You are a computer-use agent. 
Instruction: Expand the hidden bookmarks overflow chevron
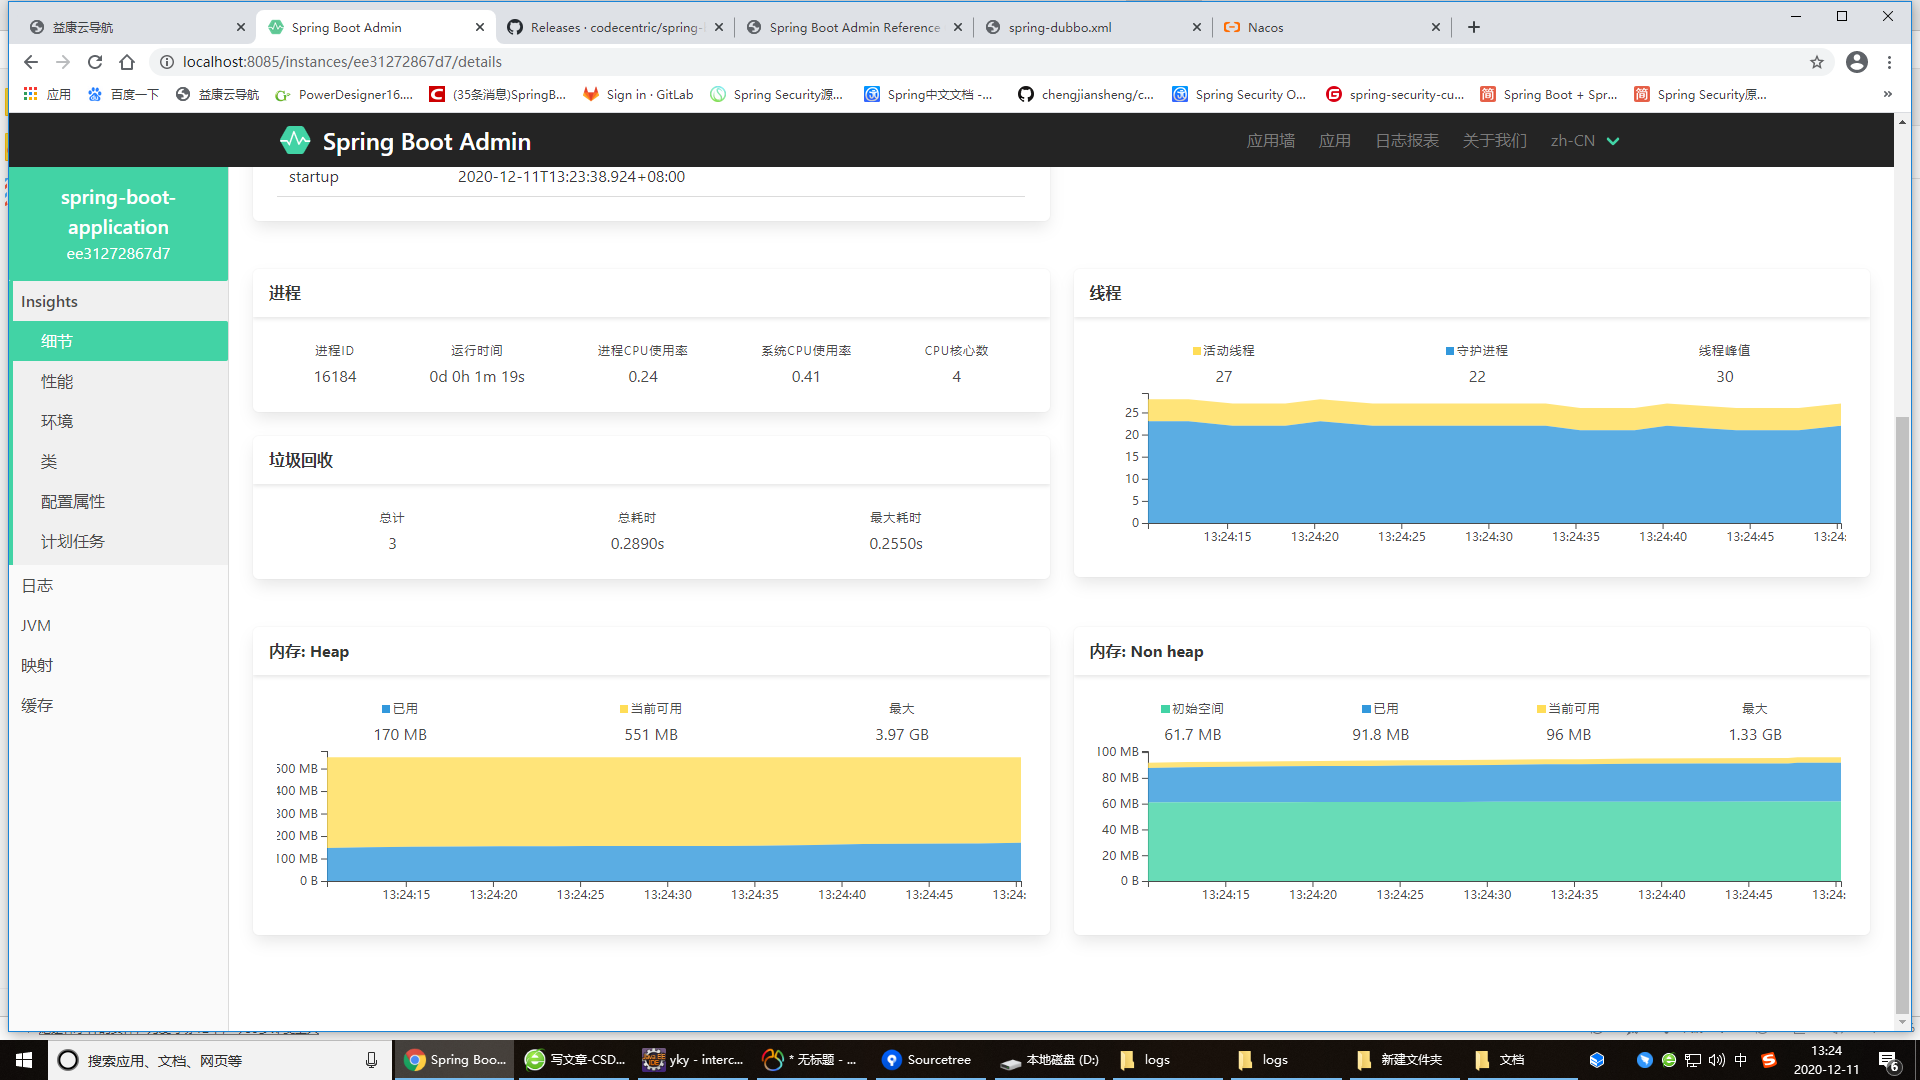click(1887, 94)
